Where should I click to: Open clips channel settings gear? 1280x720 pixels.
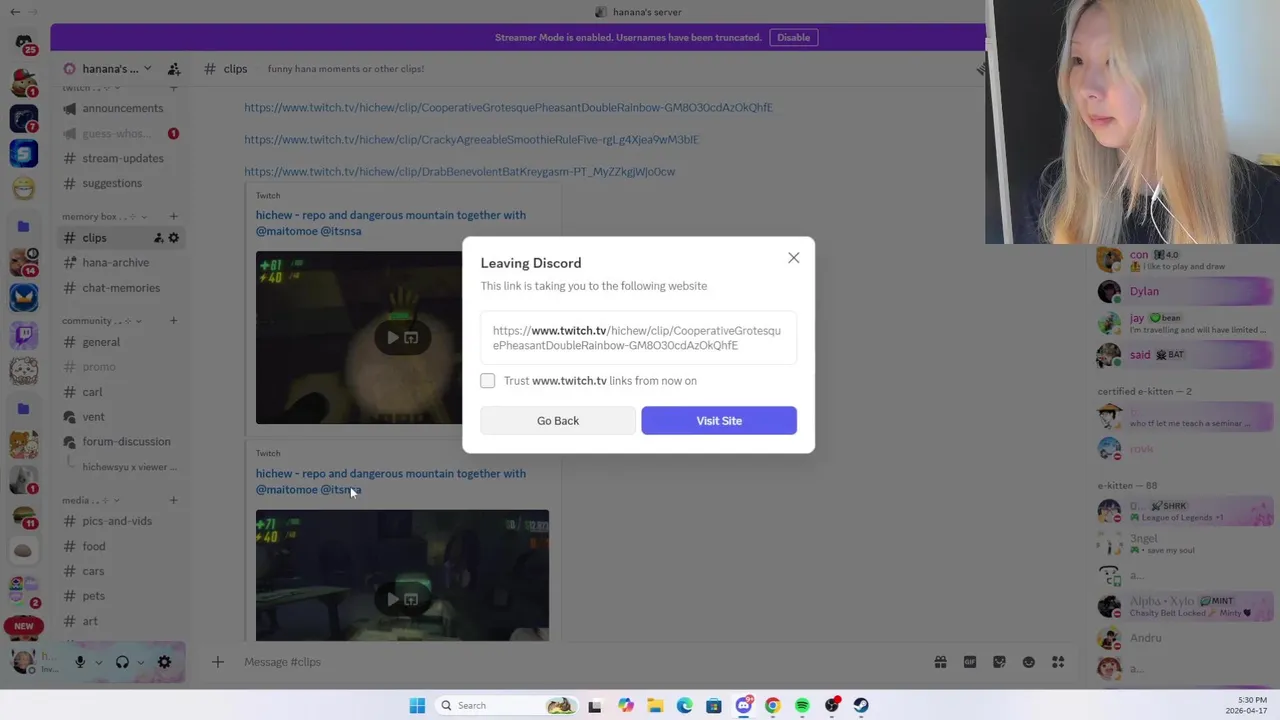click(173, 238)
